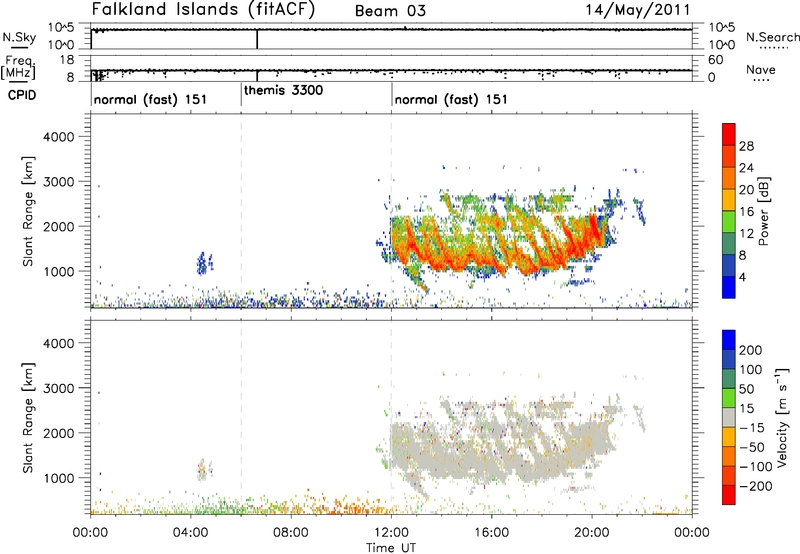
Task: Click the "60" Nave axis tick
Action: point(715,60)
